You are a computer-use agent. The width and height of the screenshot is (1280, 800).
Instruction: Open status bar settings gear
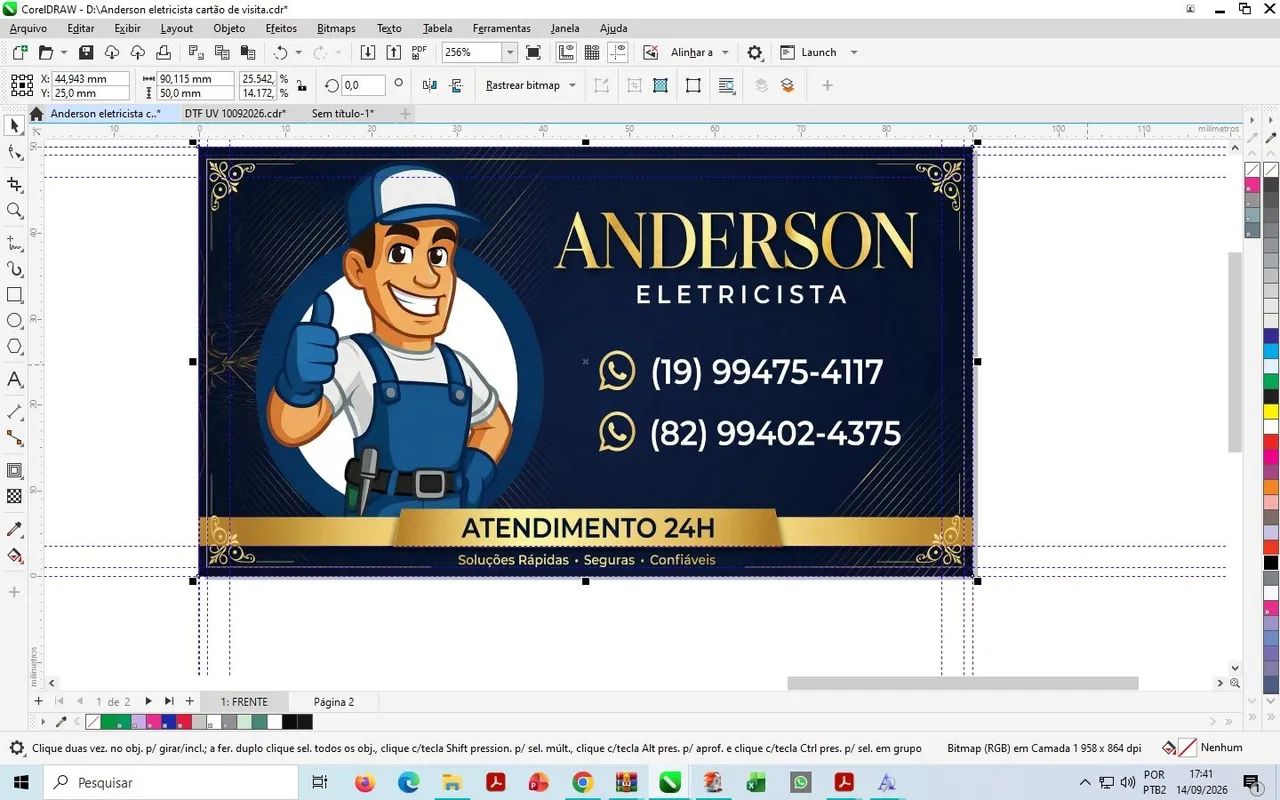(x=17, y=748)
